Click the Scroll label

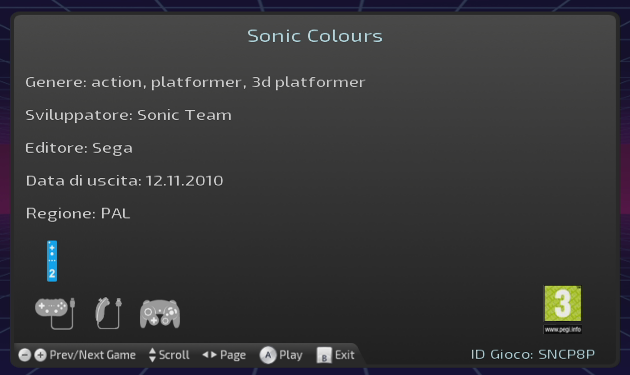(x=174, y=355)
